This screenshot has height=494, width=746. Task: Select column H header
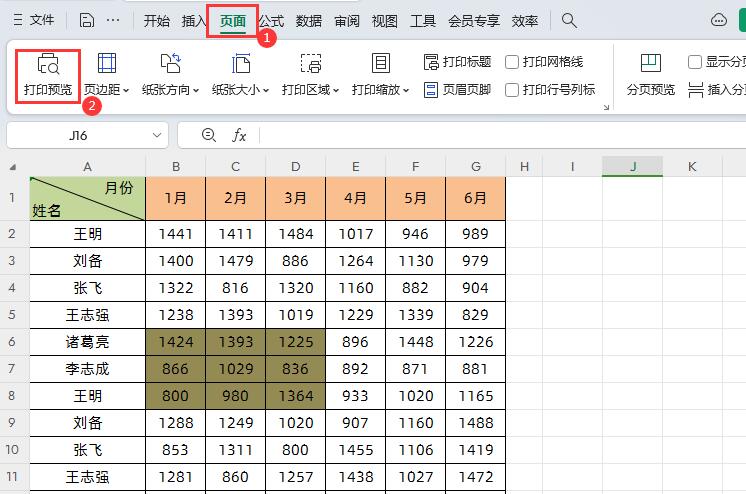click(x=524, y=167)
